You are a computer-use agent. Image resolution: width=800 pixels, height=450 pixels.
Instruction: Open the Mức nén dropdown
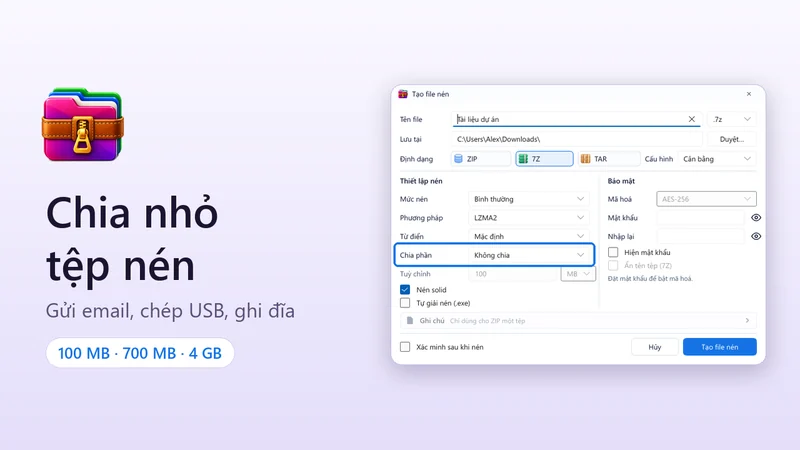529,199
